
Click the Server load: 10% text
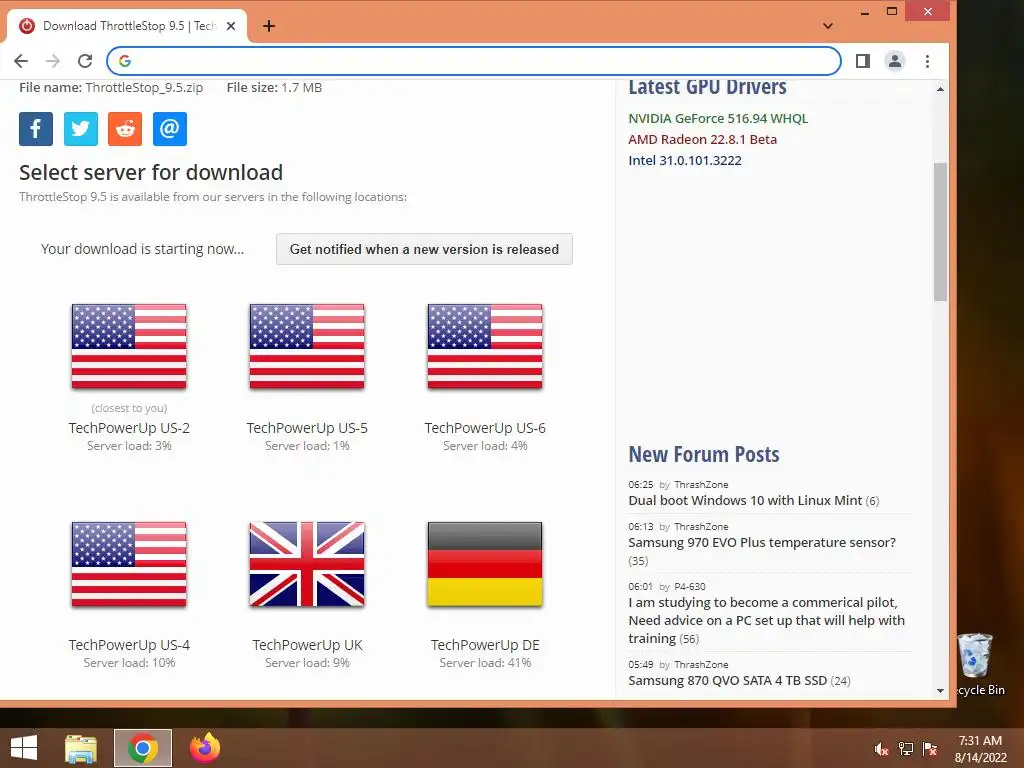(x=129, y=663)
